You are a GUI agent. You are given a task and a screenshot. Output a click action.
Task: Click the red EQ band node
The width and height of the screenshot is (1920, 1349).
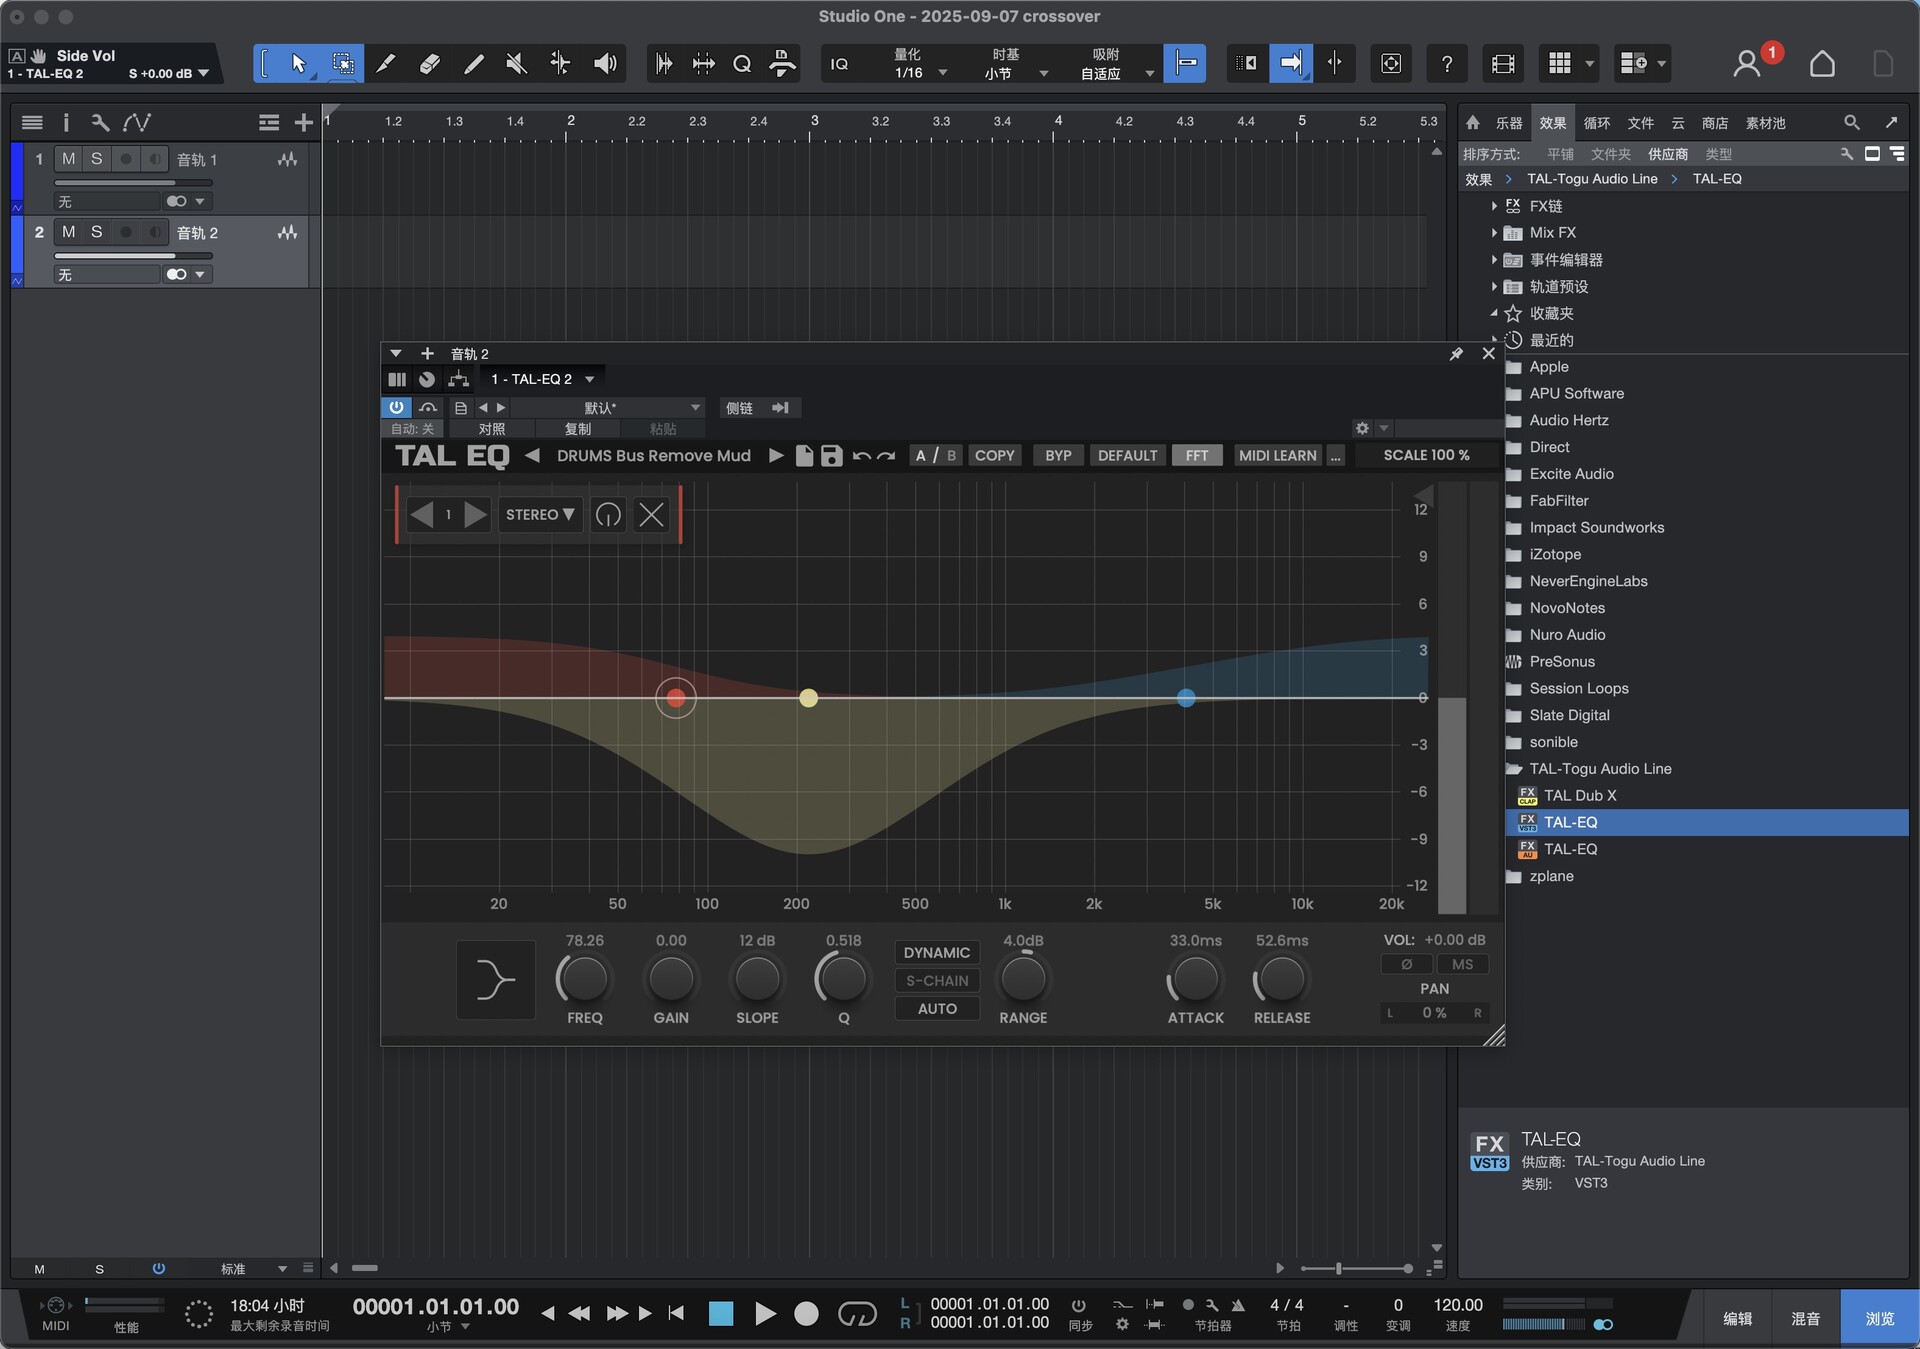click(x=676, y=698)
